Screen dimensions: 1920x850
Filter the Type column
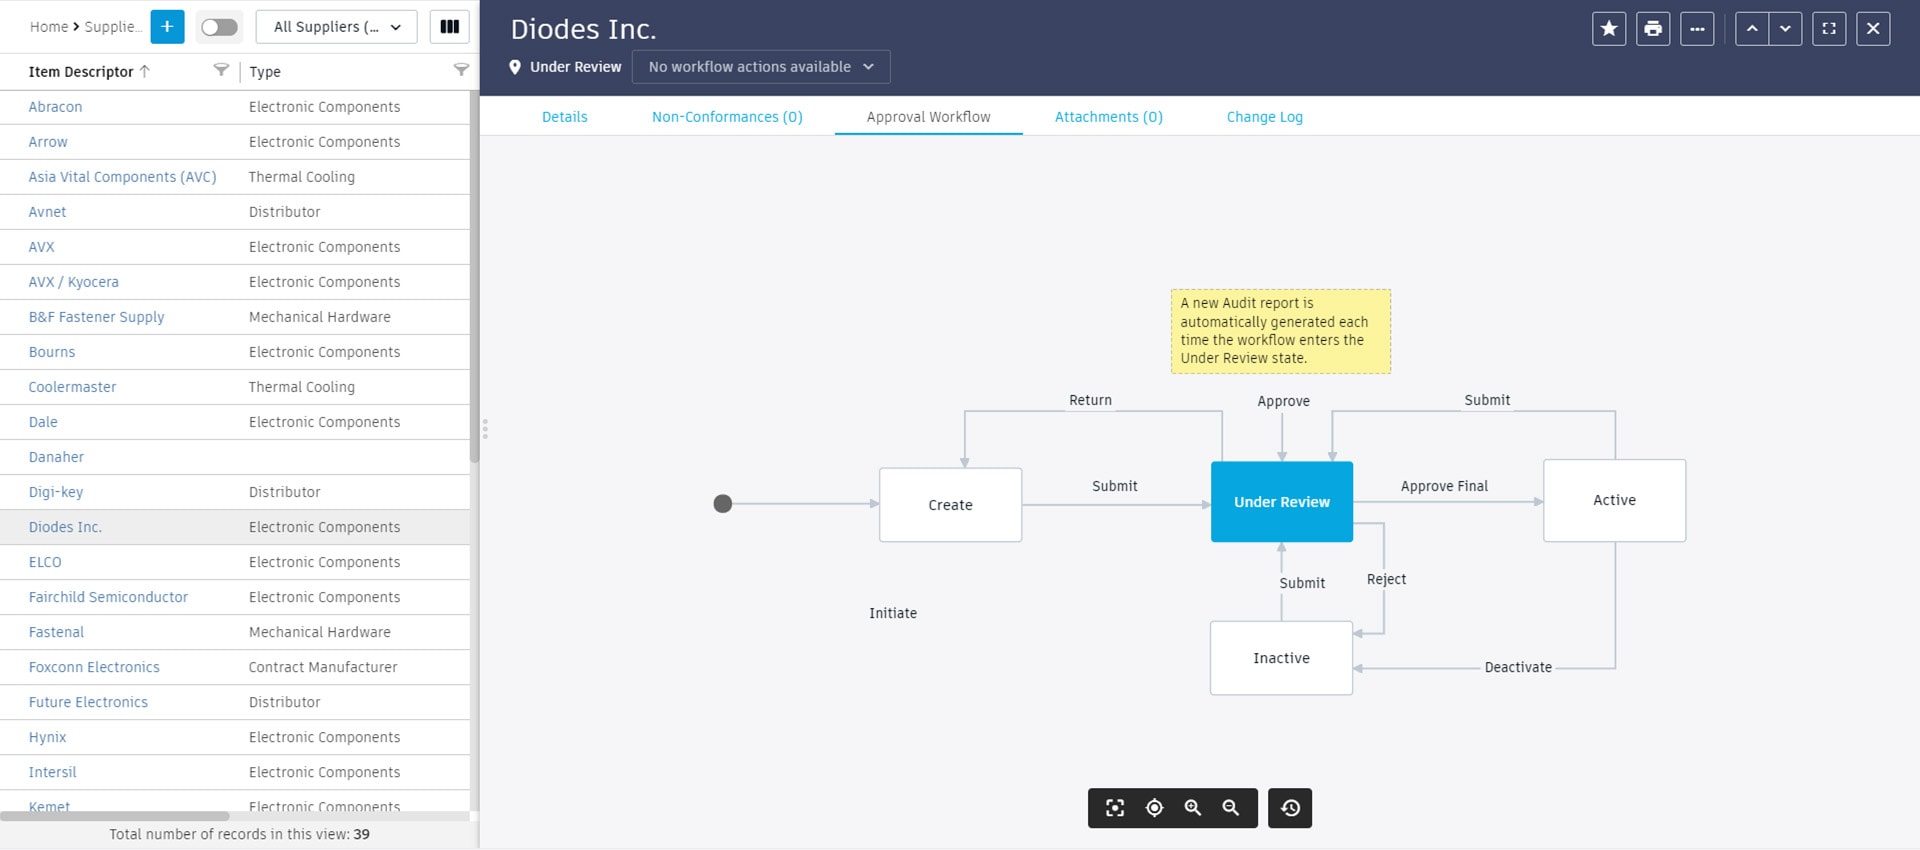pyautogui.click(x=461, y=70)
